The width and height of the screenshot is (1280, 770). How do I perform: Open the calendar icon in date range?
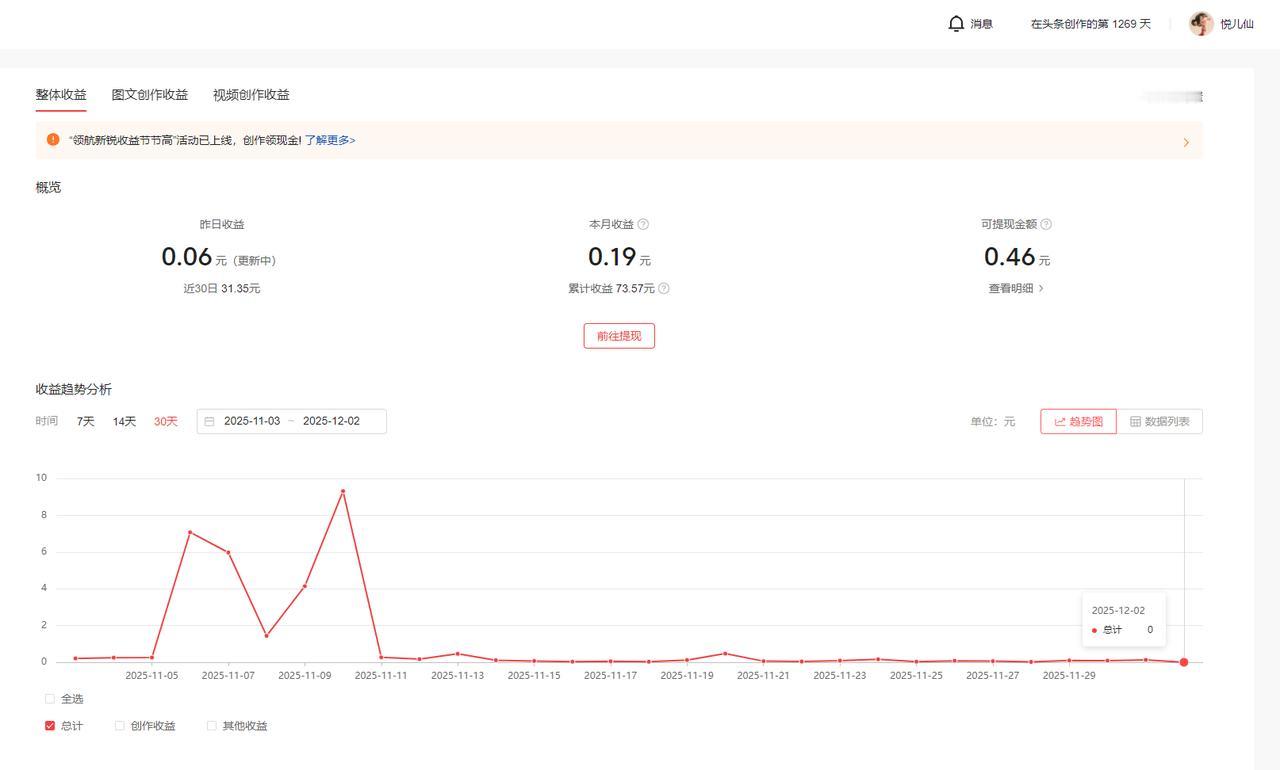coord(210,422)
